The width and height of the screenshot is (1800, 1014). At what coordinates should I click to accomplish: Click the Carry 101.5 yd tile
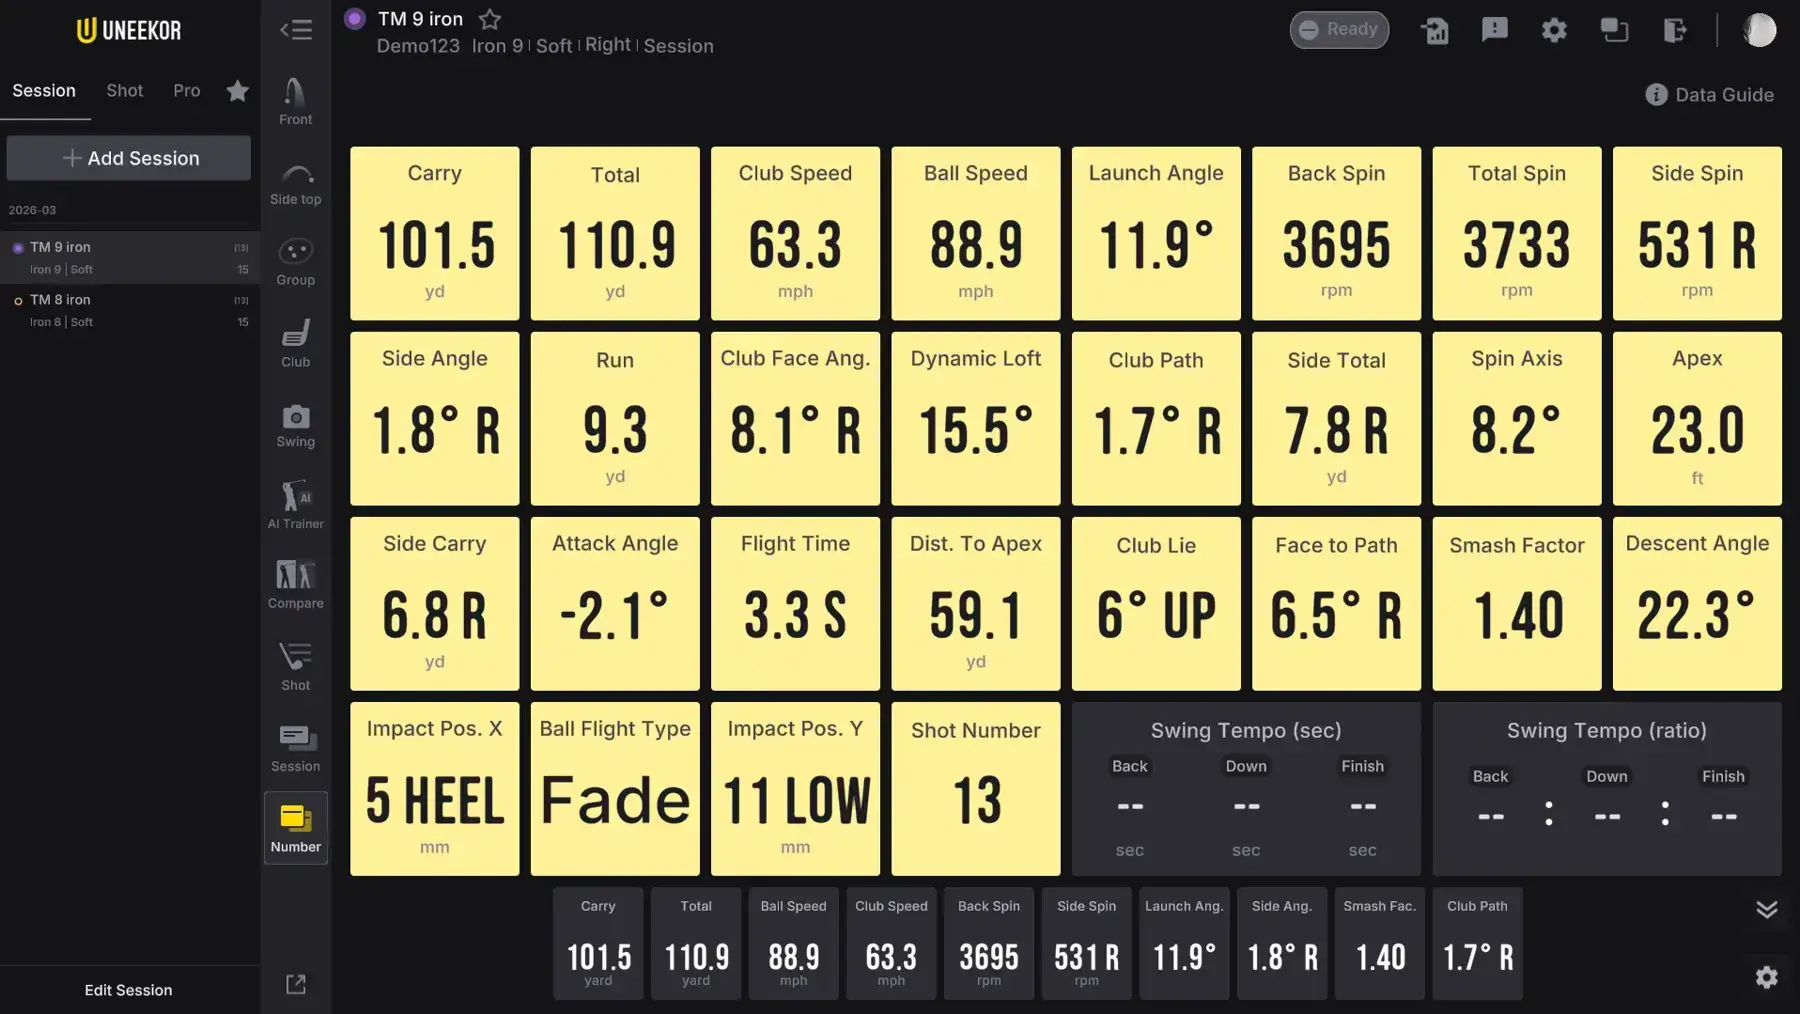click(435, 233)
